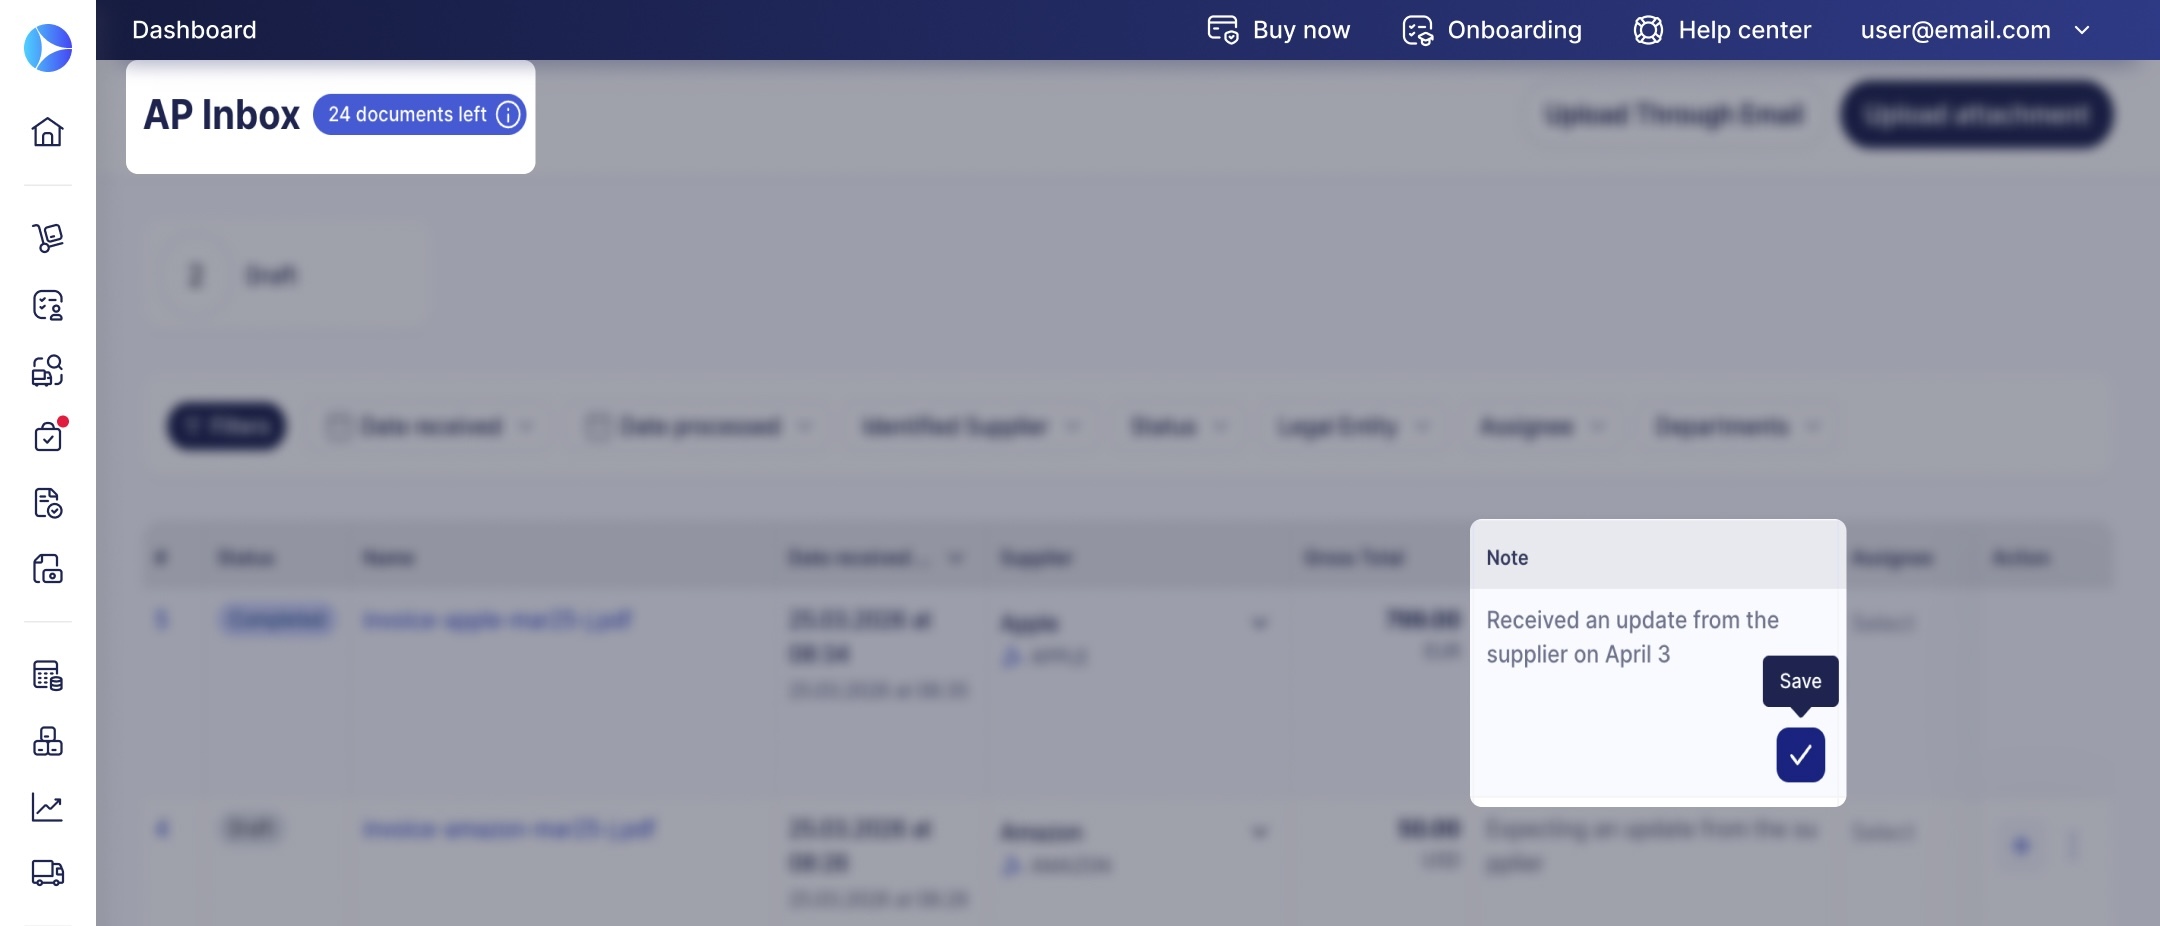Click the delivery truck sidebar icon
The image size is (2160, 926).
[48, 873]
